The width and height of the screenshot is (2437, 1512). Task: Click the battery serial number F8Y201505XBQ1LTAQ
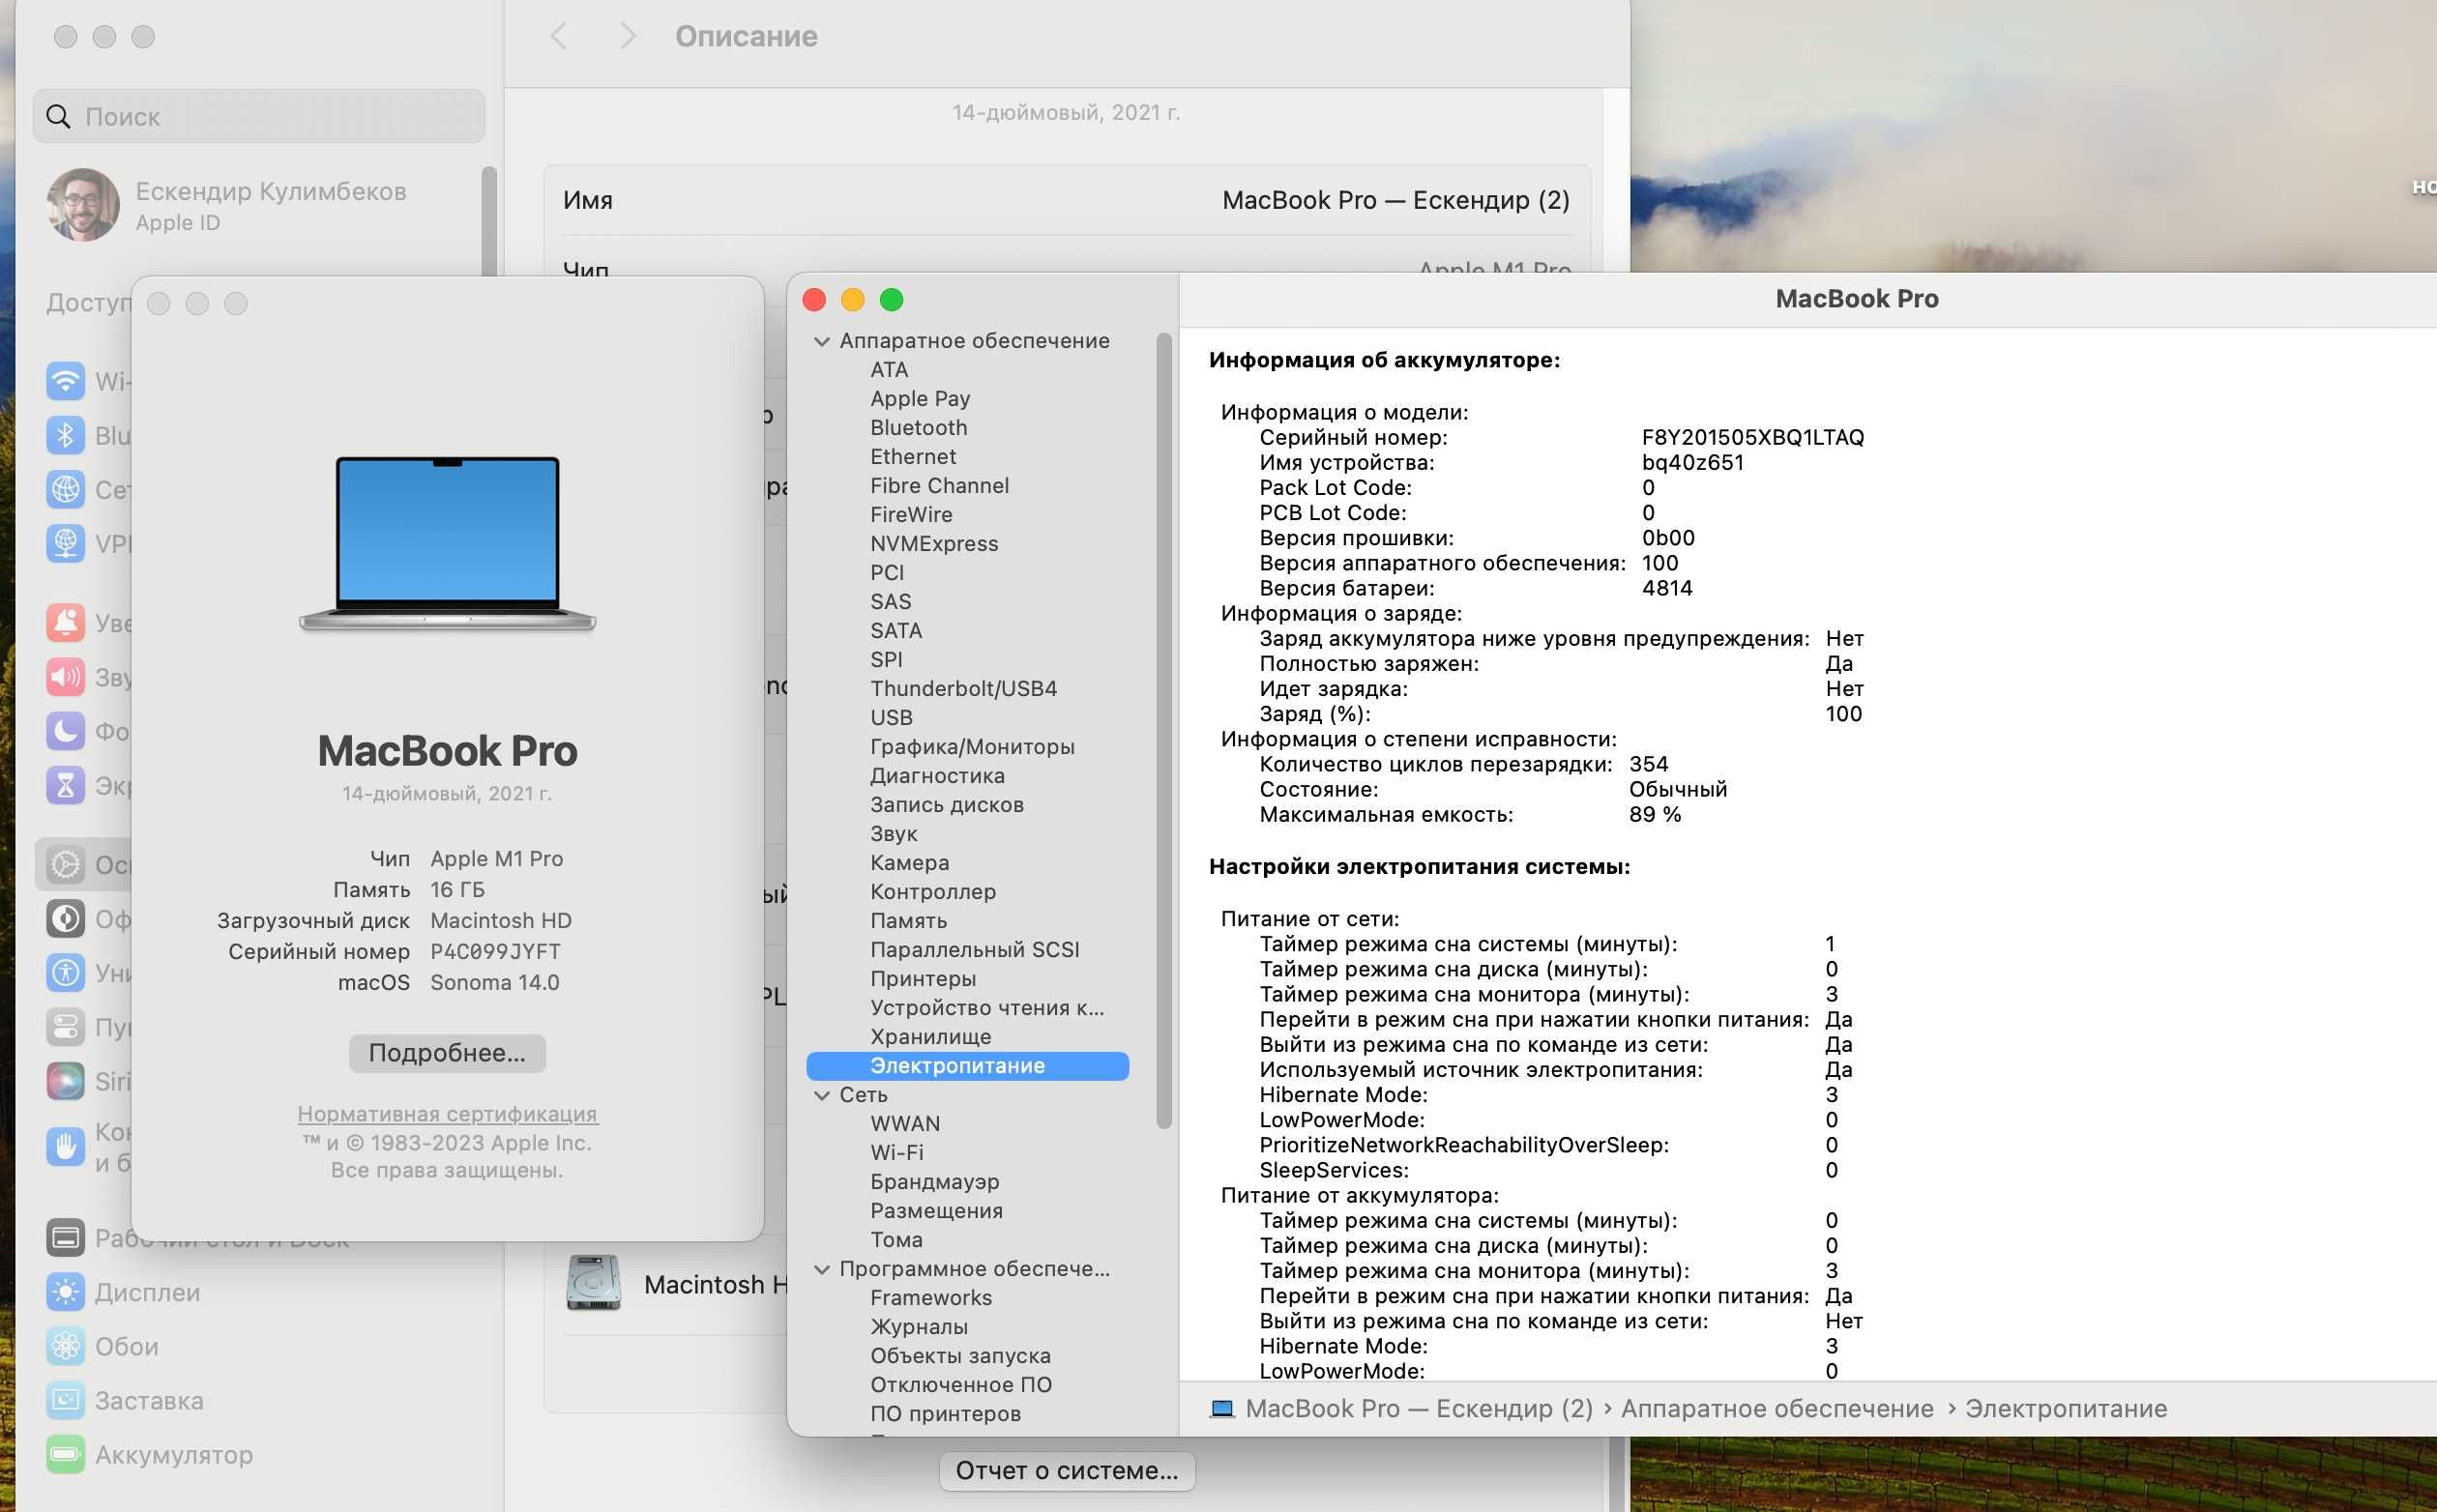1753,437
